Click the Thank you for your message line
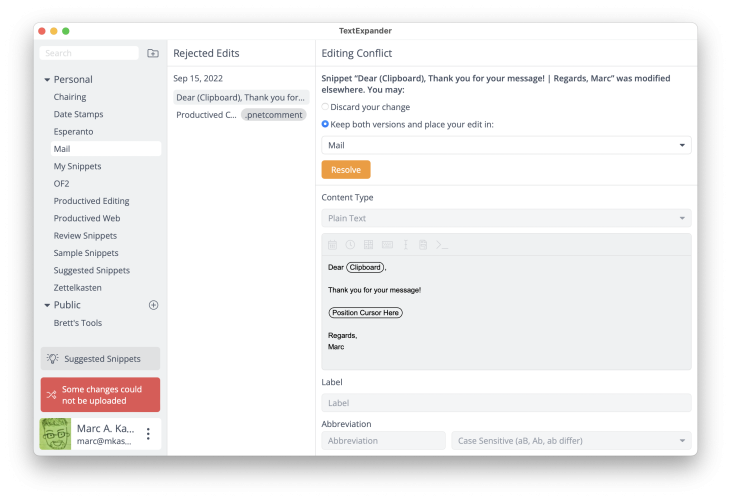Image resolution: width=731 pixels, height=500 pixels. click(374, 290)
